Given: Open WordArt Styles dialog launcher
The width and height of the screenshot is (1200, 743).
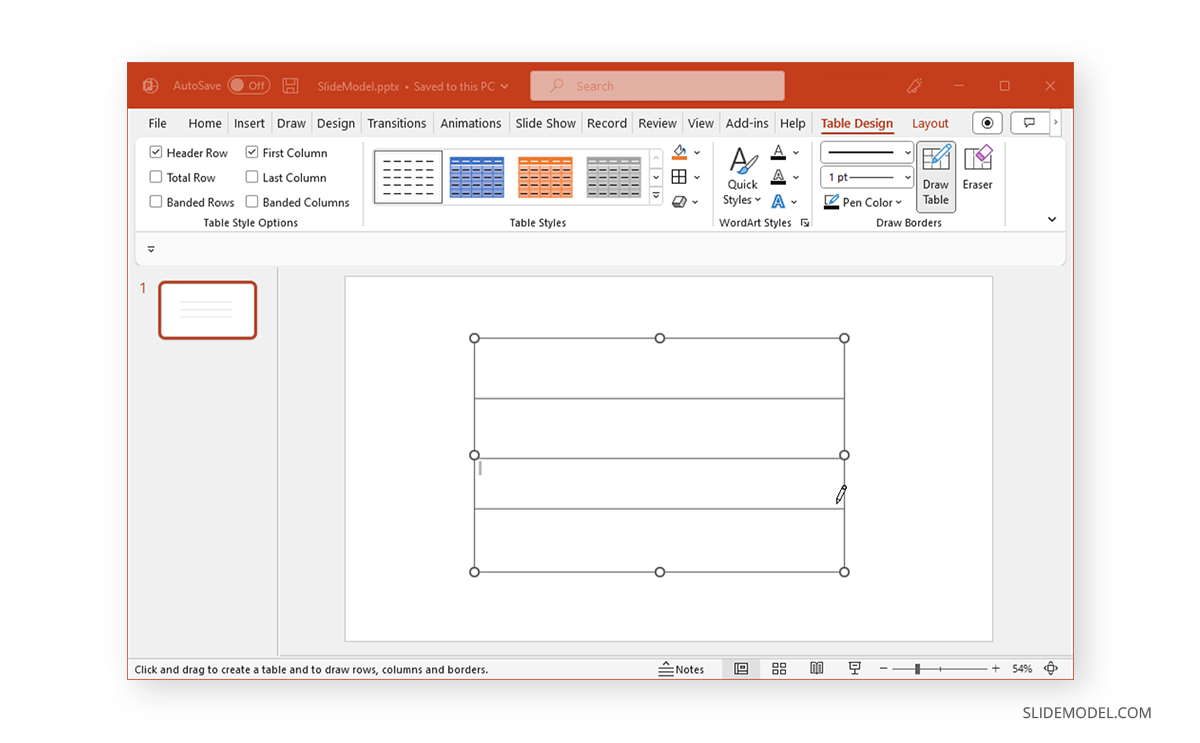Looking at the screenshot, I should (805, 223).
